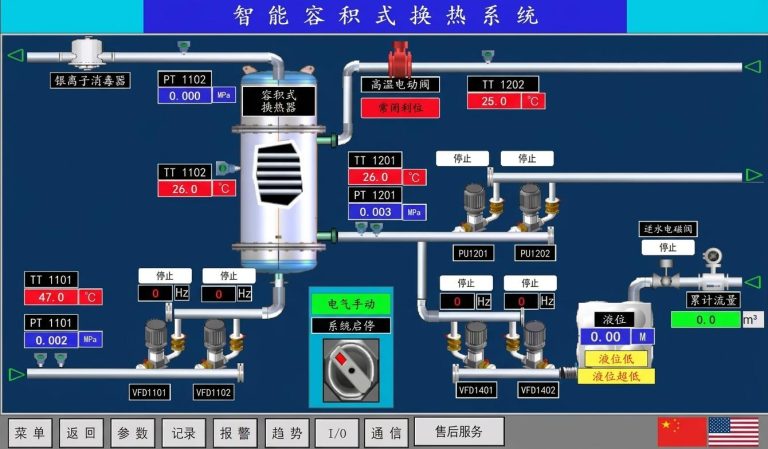Click the makeup water solenoid valve icon

666,276
